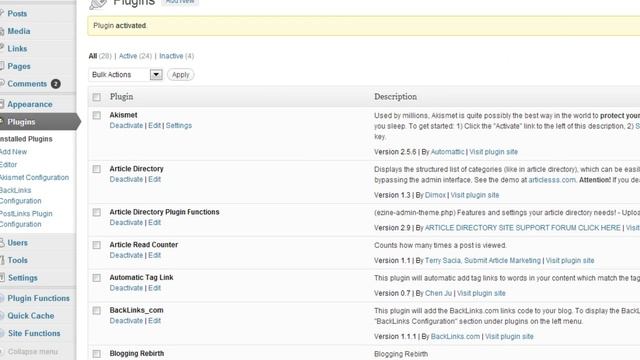Check the Article Read Counter checkbox
Image resolution: width=640 pixels, height=360 pixels.
click(x=96, y=245)
